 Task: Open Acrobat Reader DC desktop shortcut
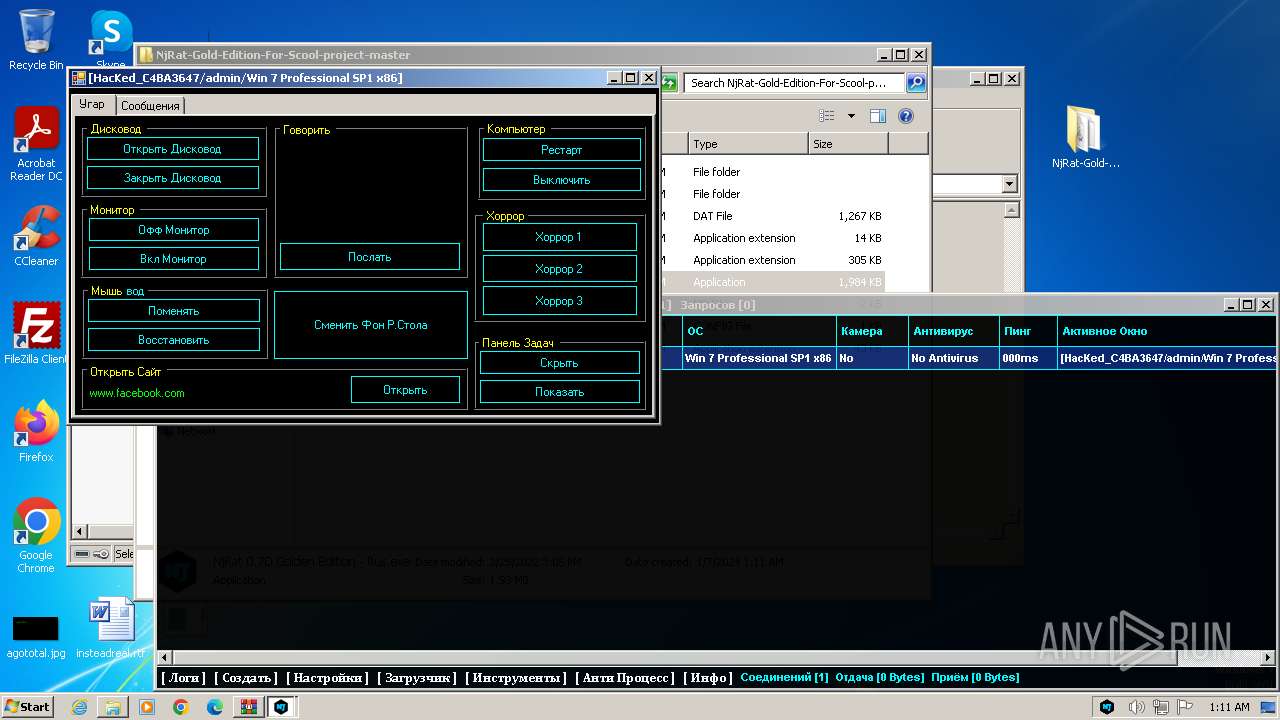[x=36, y=145]
